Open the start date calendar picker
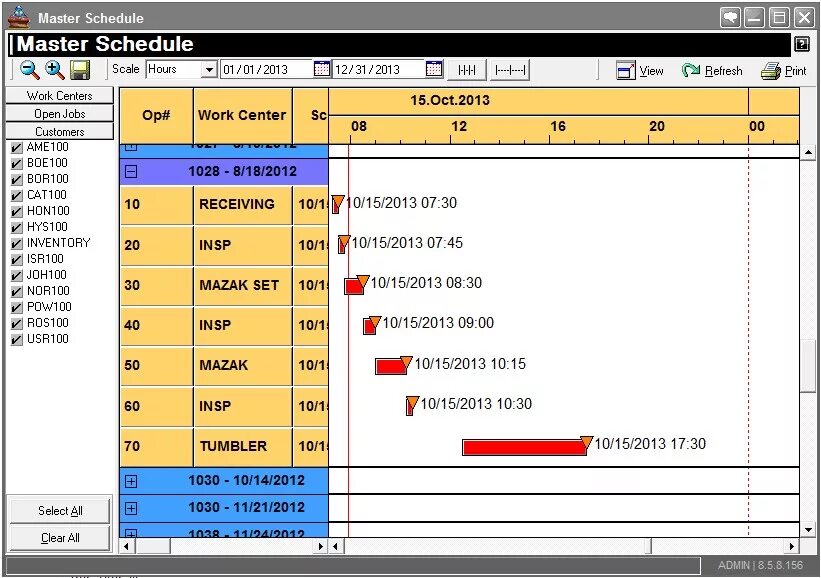Image resolution: width=821 pixels, height=578 pixels. 321,69
